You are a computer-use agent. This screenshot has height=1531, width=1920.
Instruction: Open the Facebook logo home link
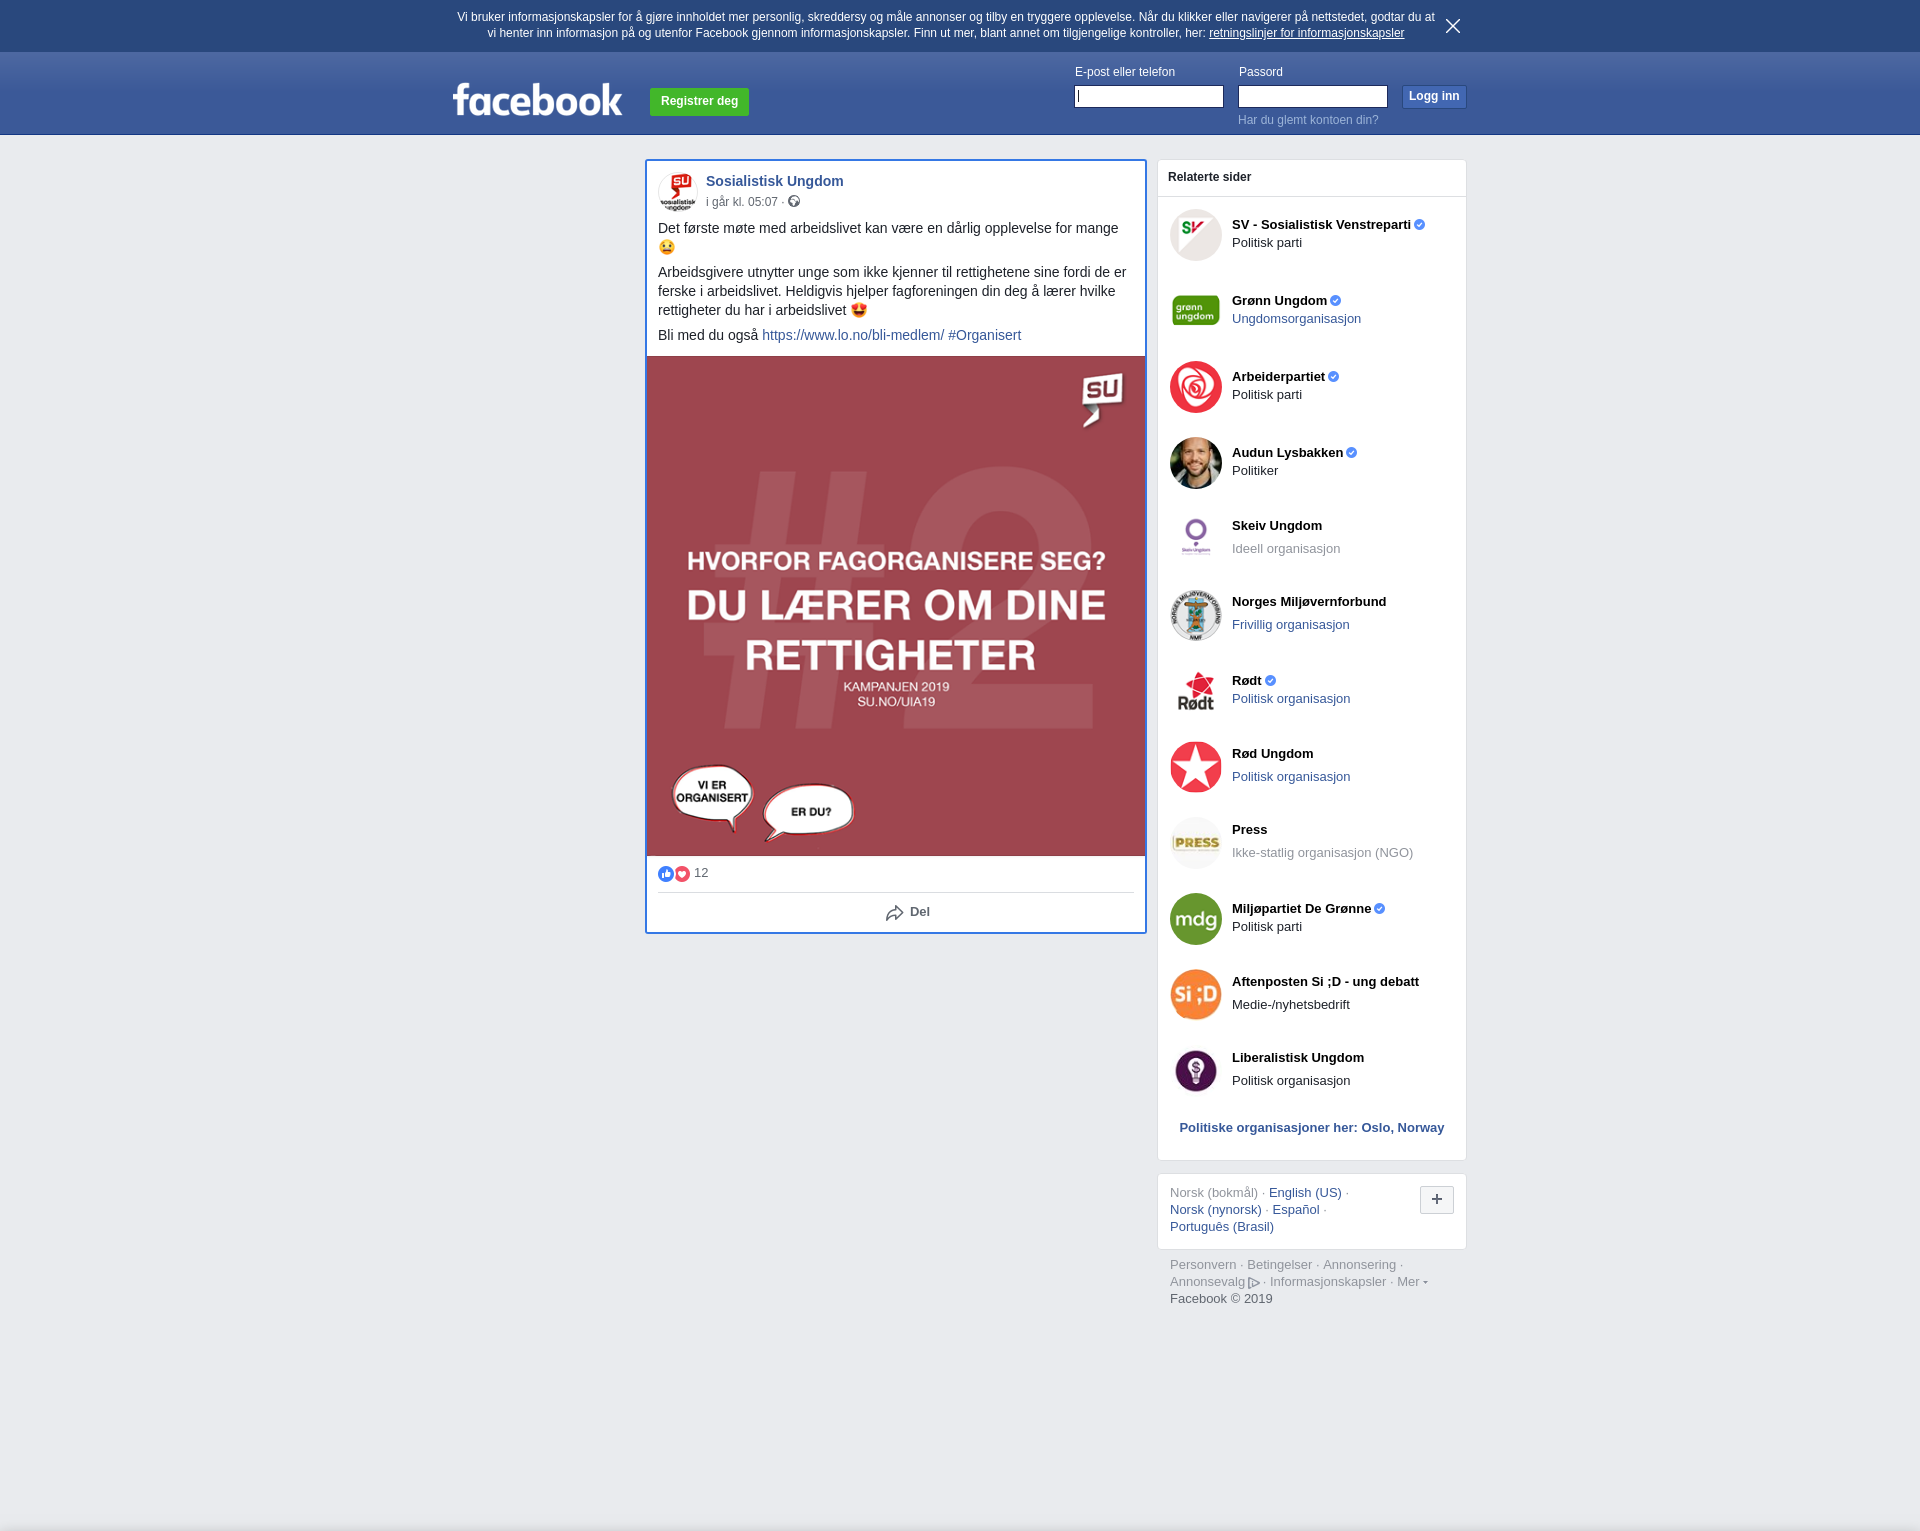537,99
